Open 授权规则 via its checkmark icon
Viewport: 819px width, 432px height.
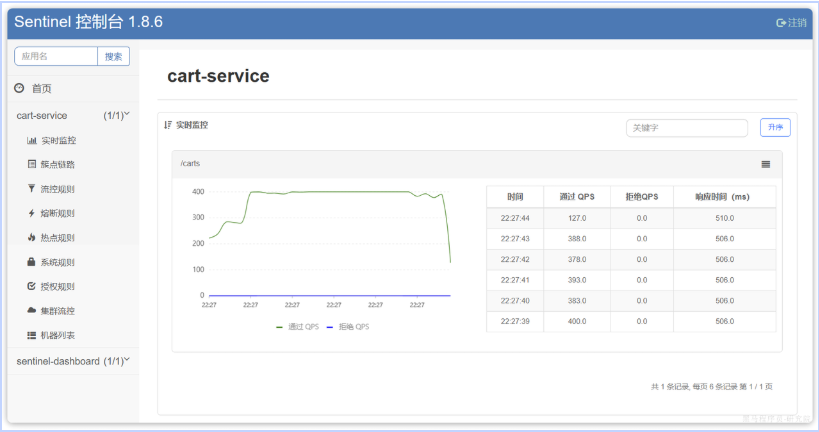click(32, 287)
